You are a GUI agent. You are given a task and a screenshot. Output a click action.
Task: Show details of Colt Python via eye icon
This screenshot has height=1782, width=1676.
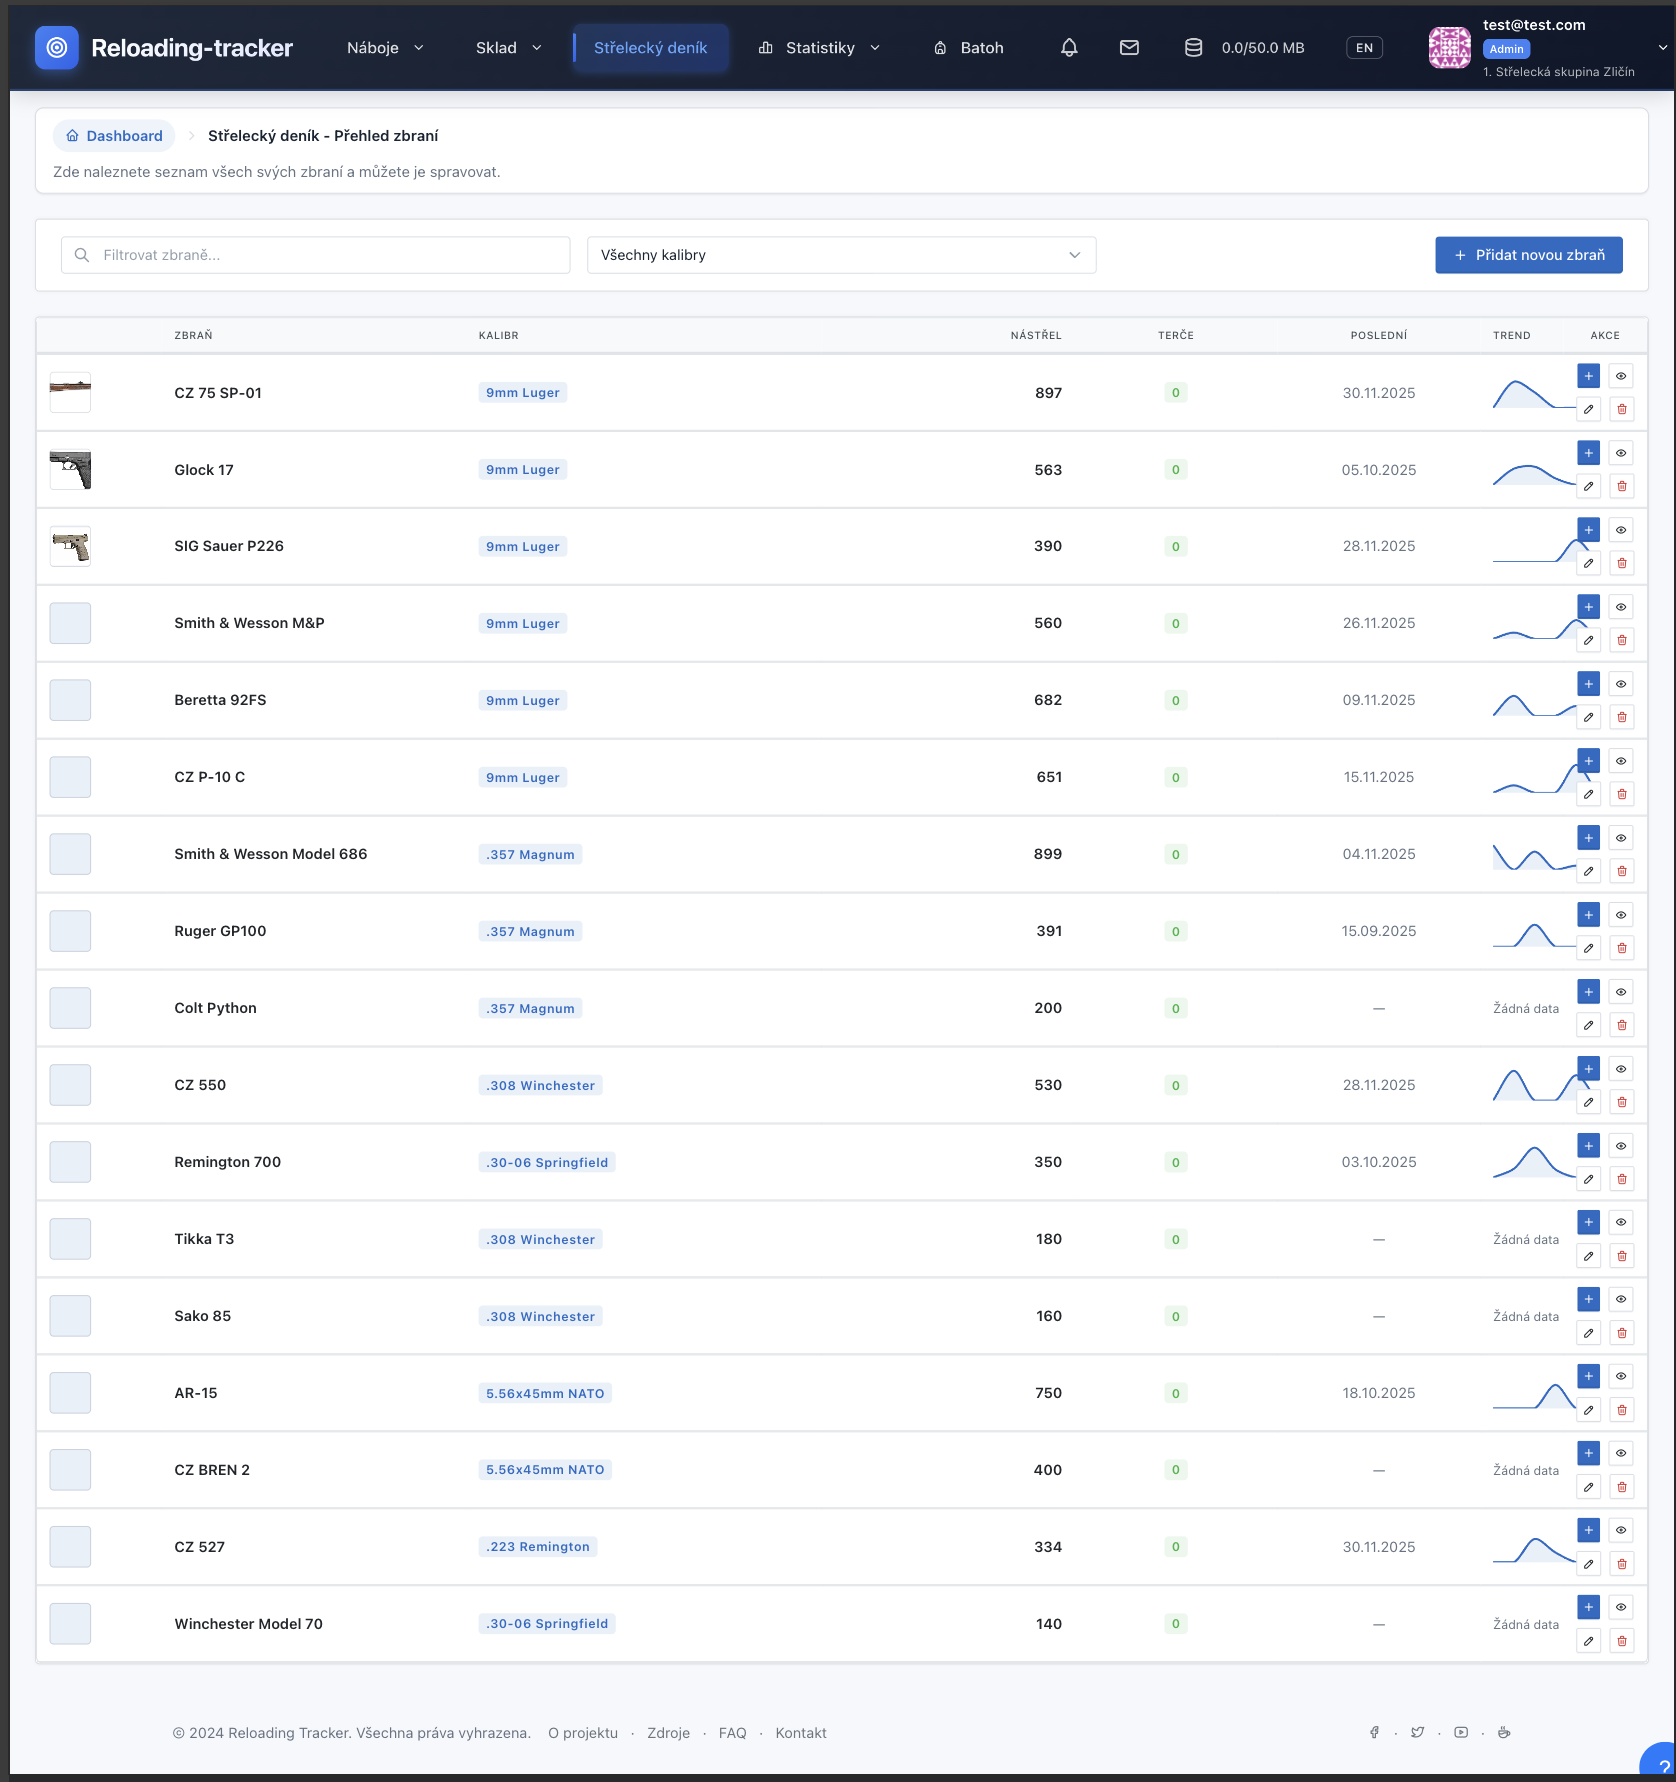tap(1621, 992)
